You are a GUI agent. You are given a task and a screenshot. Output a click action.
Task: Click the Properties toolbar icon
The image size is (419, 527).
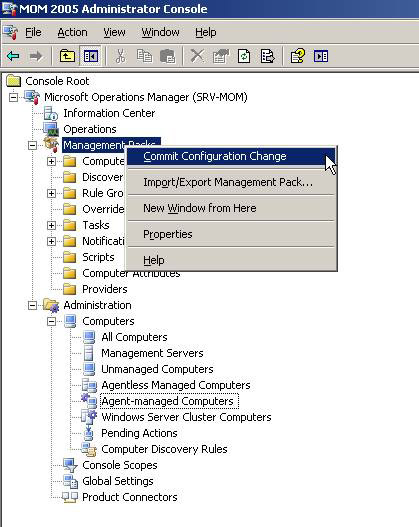coord(221,56)
